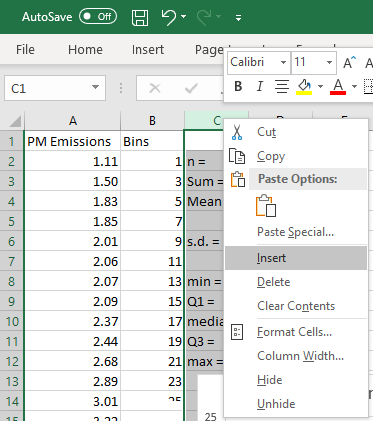This screenshot has width=373, height=421.
Task: Select Format Cells... in context menu
Action: (x=296, y=332)
